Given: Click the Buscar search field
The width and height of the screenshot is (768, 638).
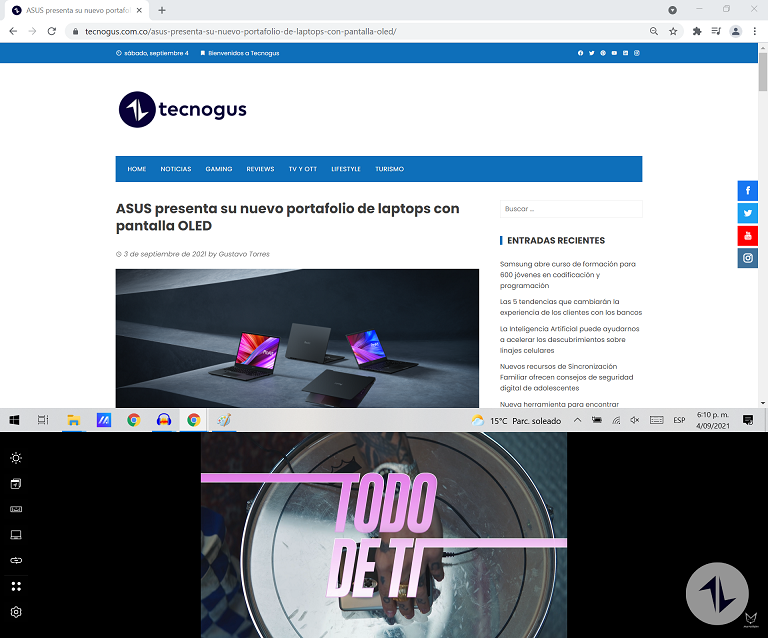Looking at the screenshot, I should coord(571,209).
